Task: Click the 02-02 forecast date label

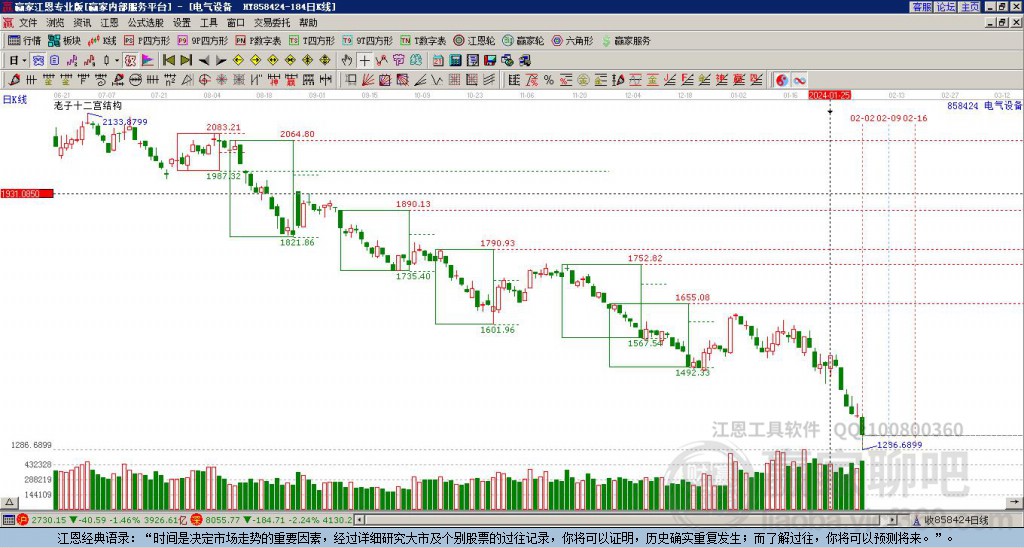Action: coord(862,118)
